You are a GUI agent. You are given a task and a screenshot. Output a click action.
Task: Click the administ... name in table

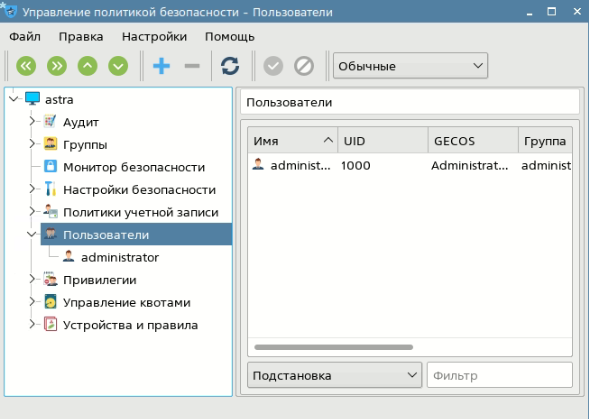[x=301, y=165]
